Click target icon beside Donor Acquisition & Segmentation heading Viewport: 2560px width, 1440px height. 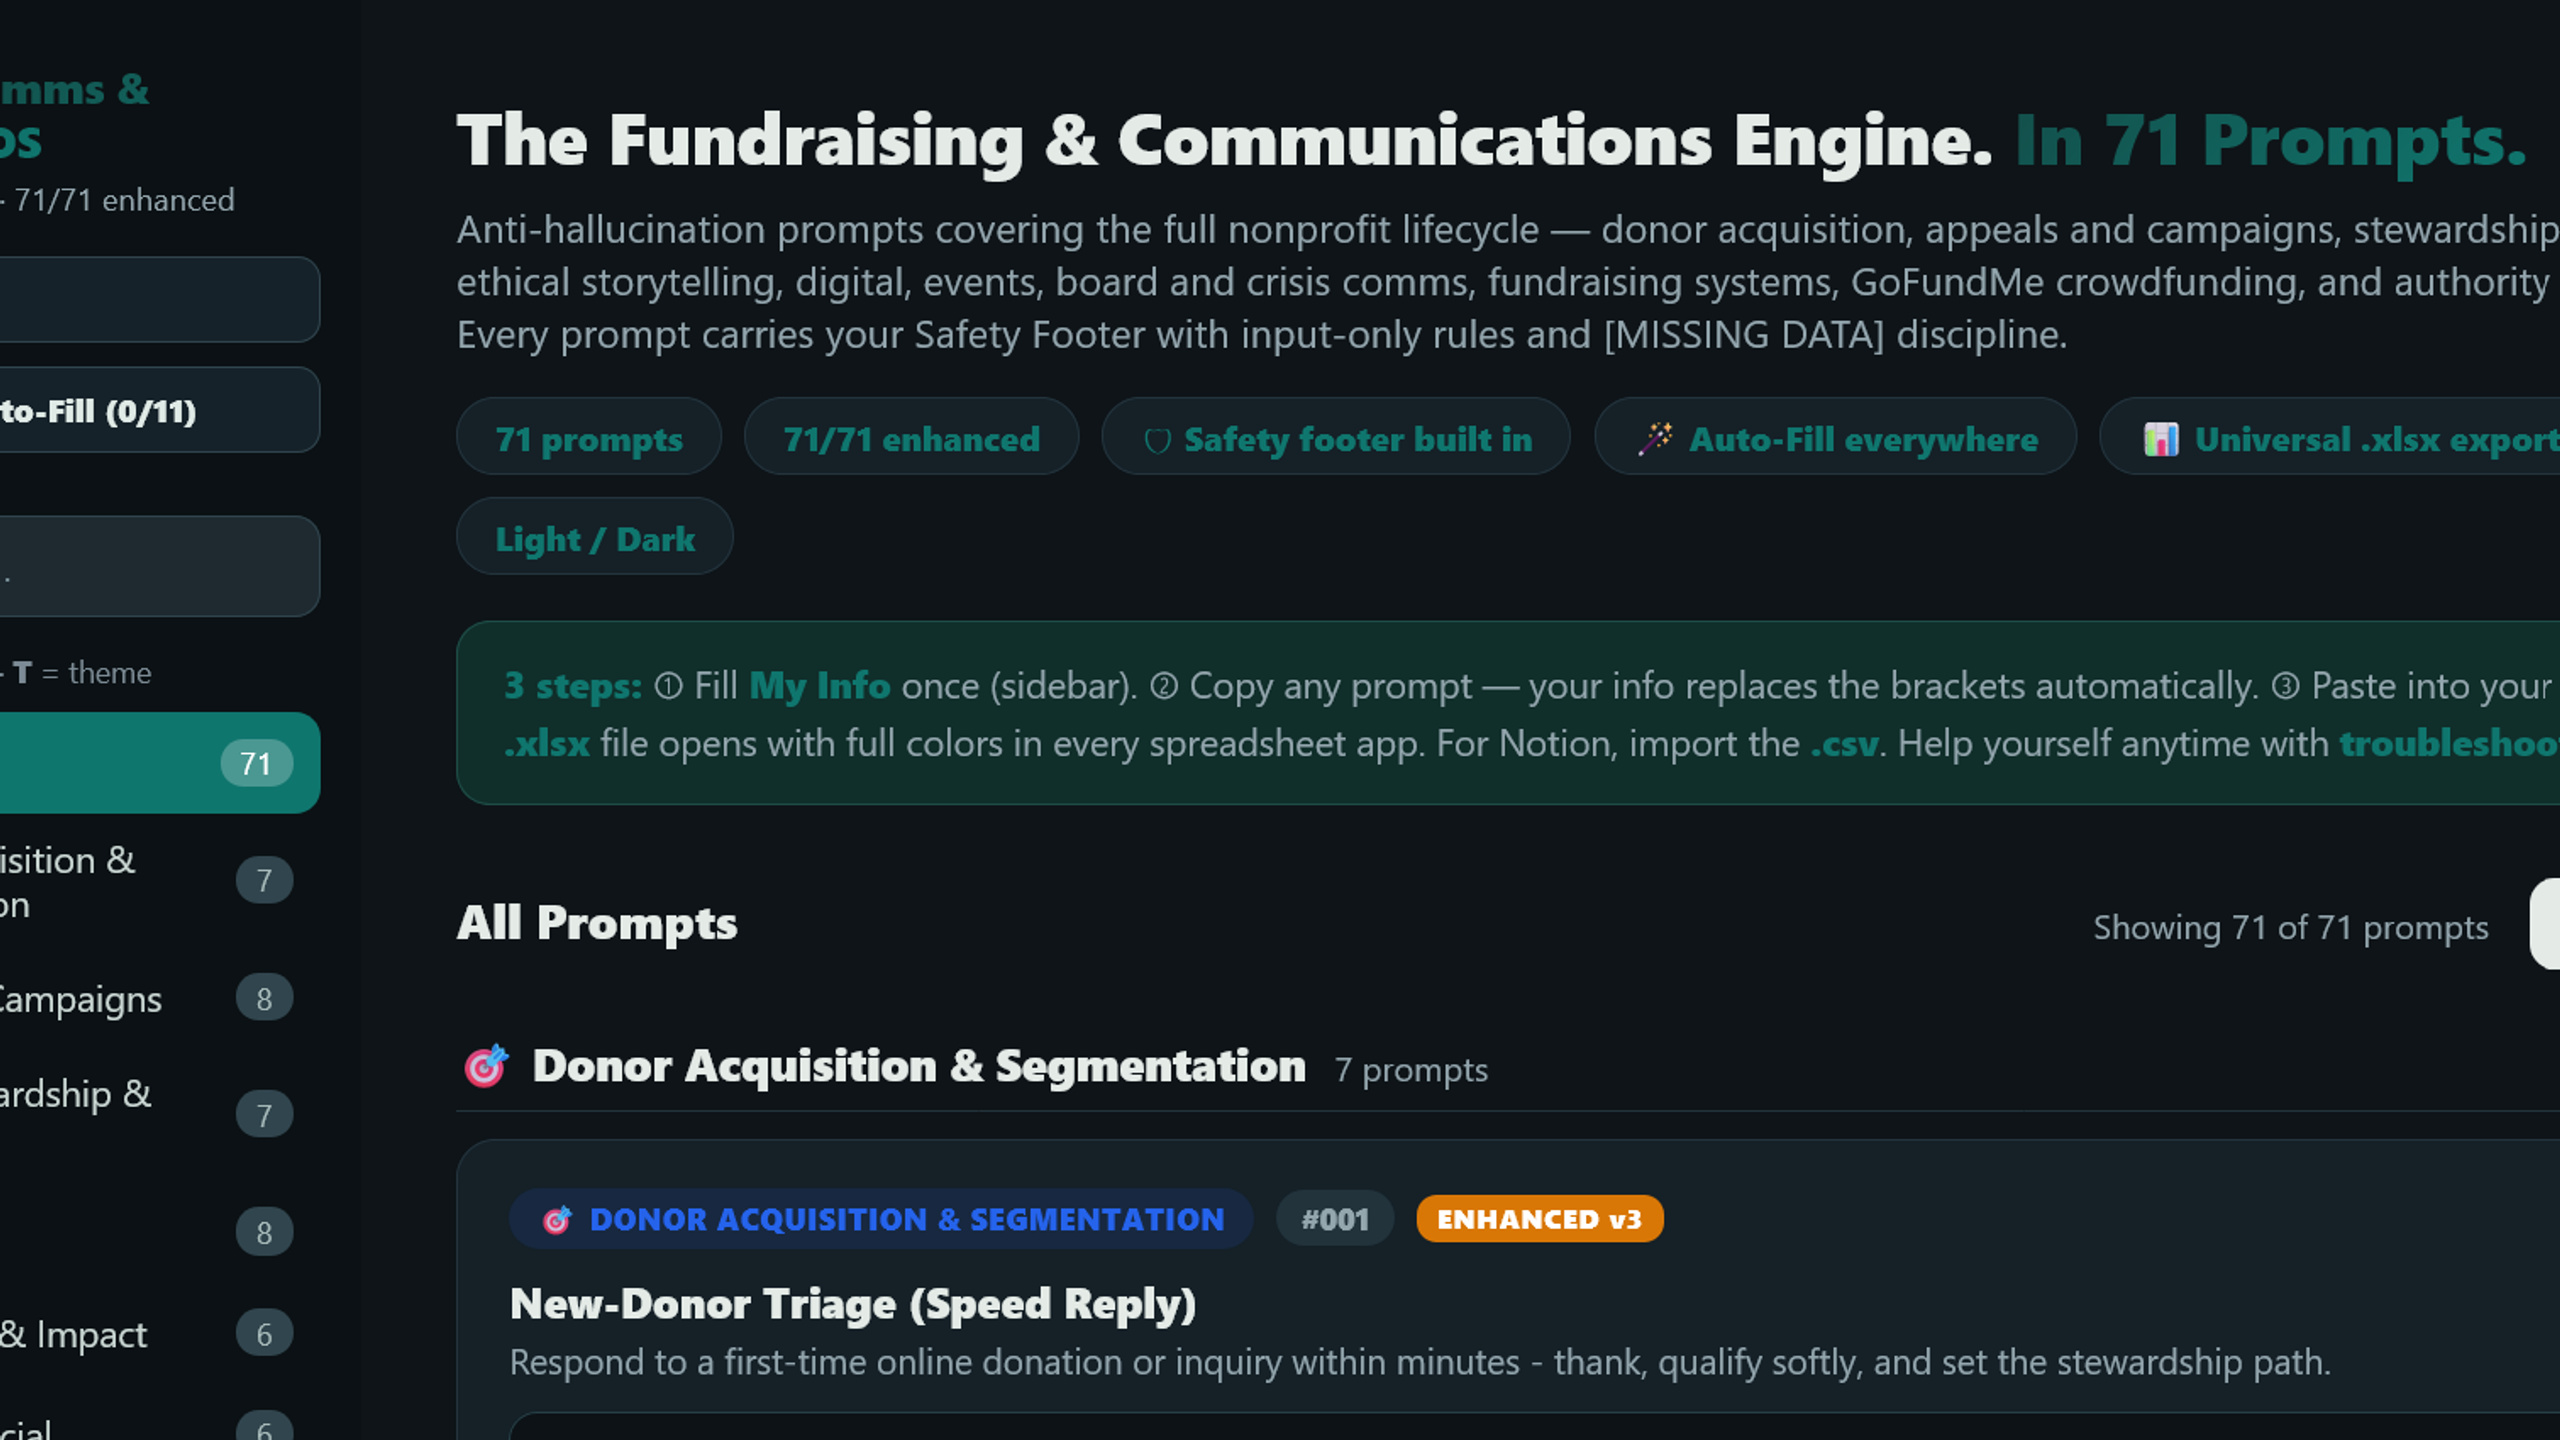coord(486,1066)
